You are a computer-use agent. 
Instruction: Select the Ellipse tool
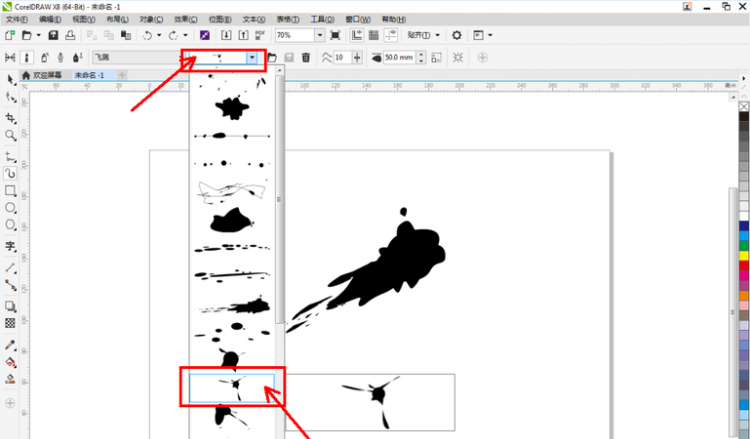pyautogui.click(x=10, y=208)
